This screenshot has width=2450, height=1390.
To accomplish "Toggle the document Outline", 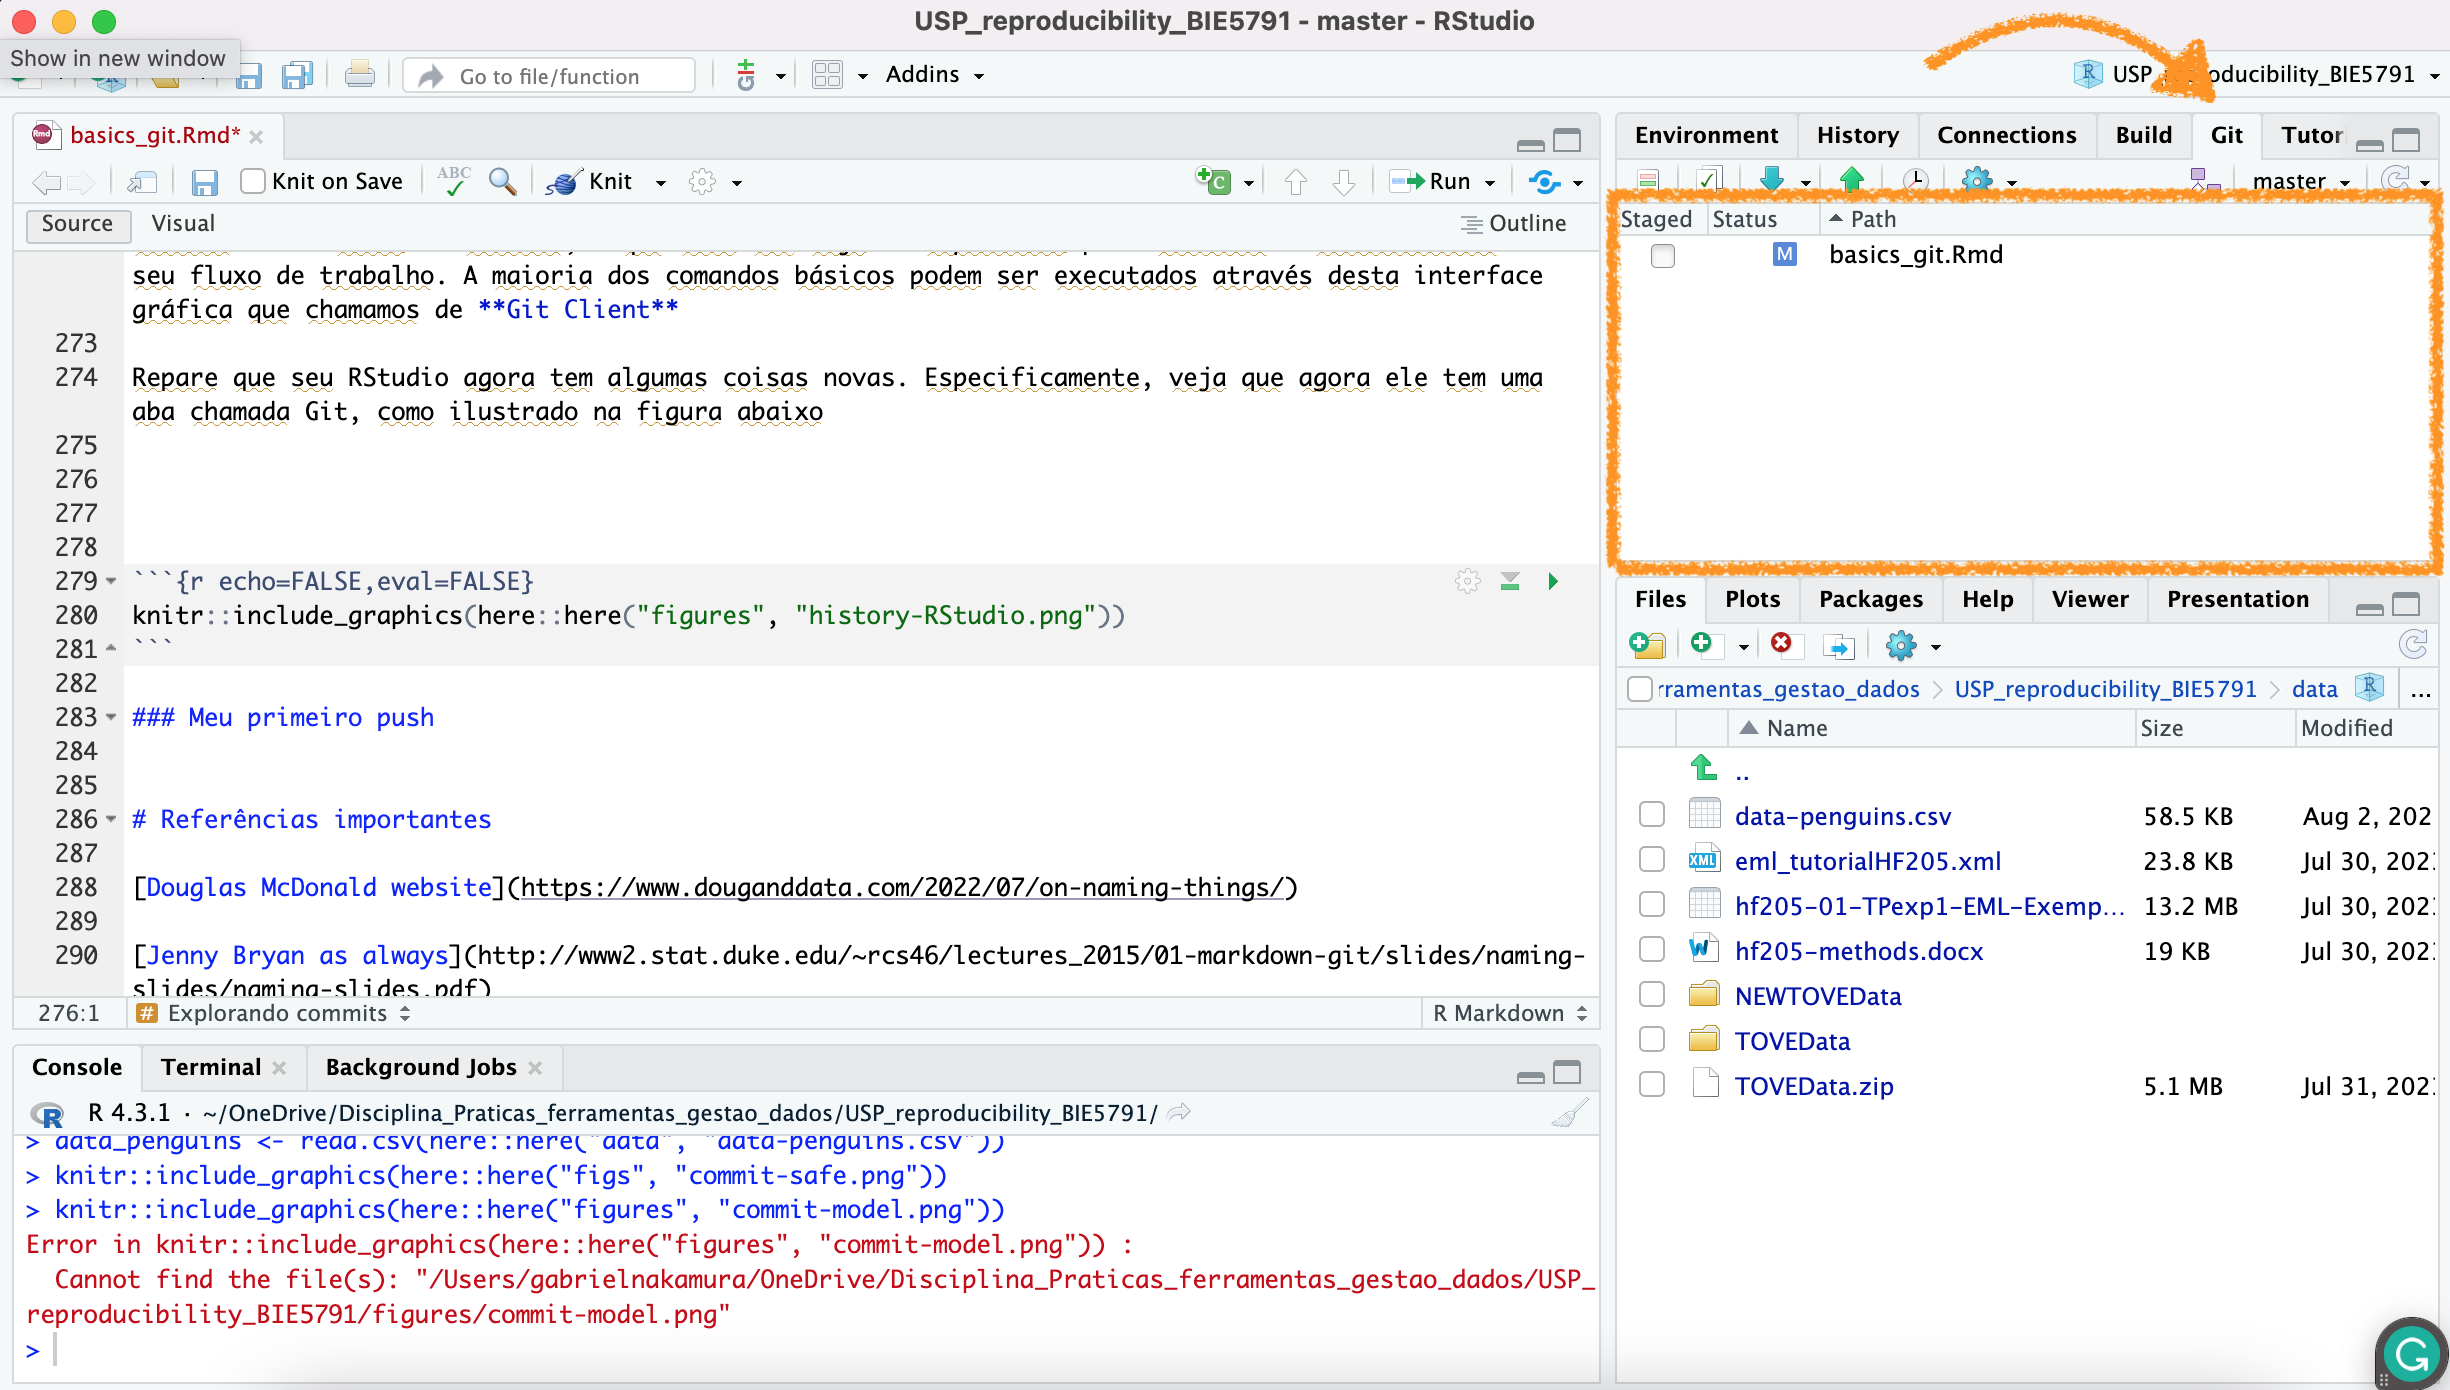I will tap(1513, 223).
